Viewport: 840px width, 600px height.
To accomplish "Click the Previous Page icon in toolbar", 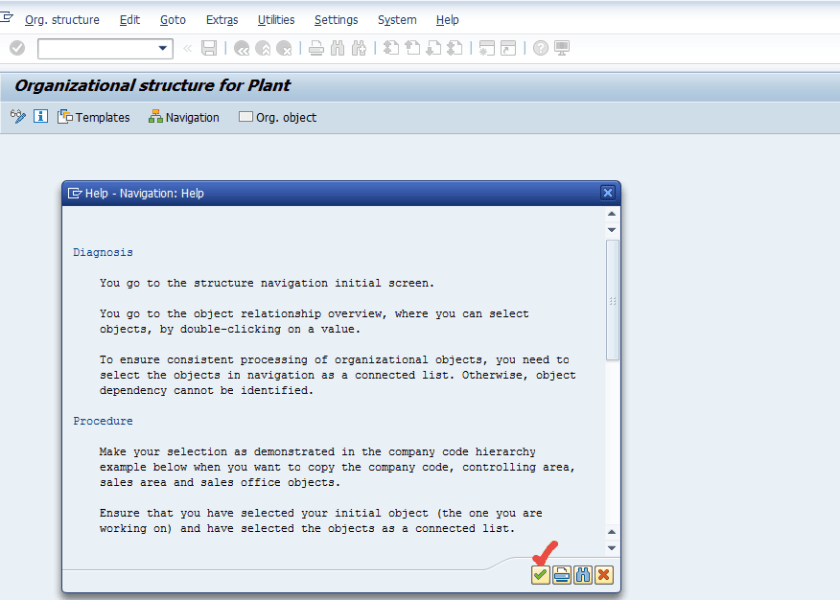I will pyautogui.click(x=412, y=48).
